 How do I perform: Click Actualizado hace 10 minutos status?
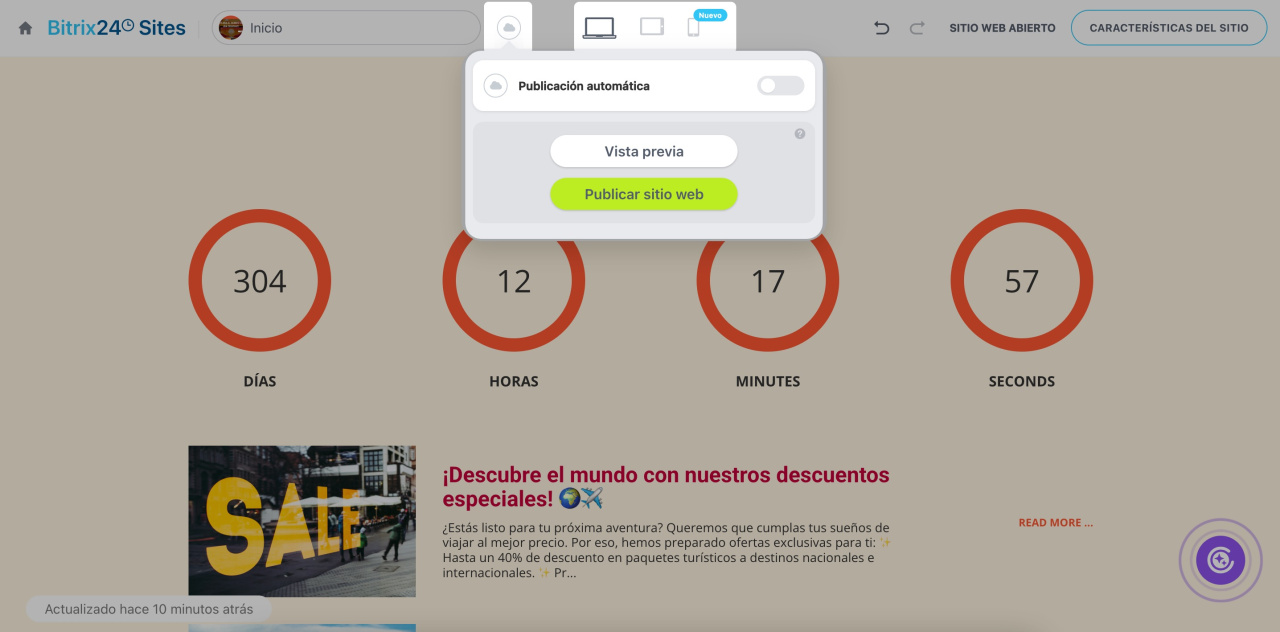(x=149, y=609)
